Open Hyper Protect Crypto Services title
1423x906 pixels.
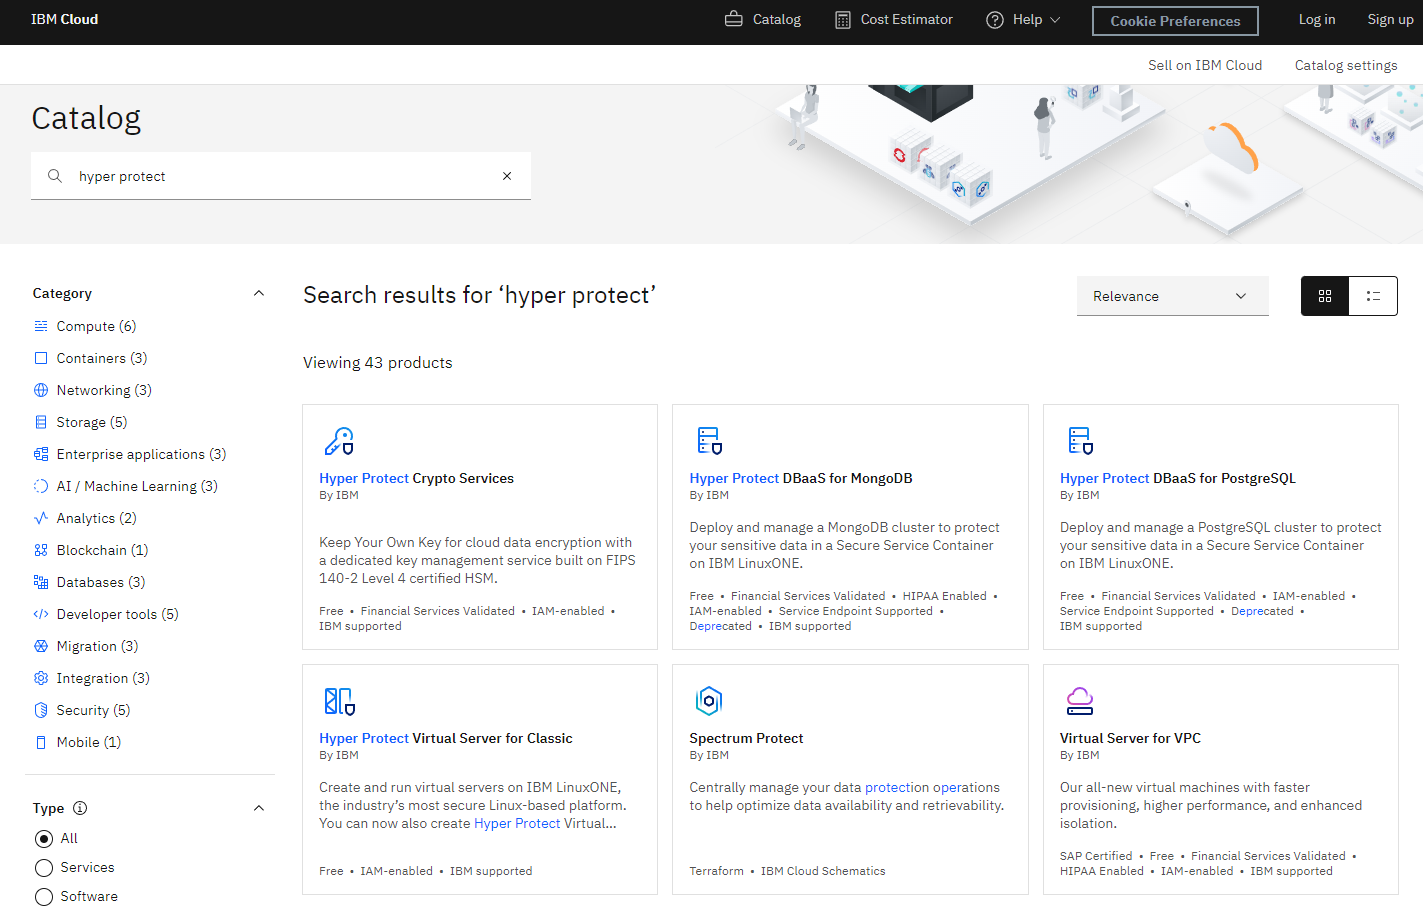click(x=416, y=478)
